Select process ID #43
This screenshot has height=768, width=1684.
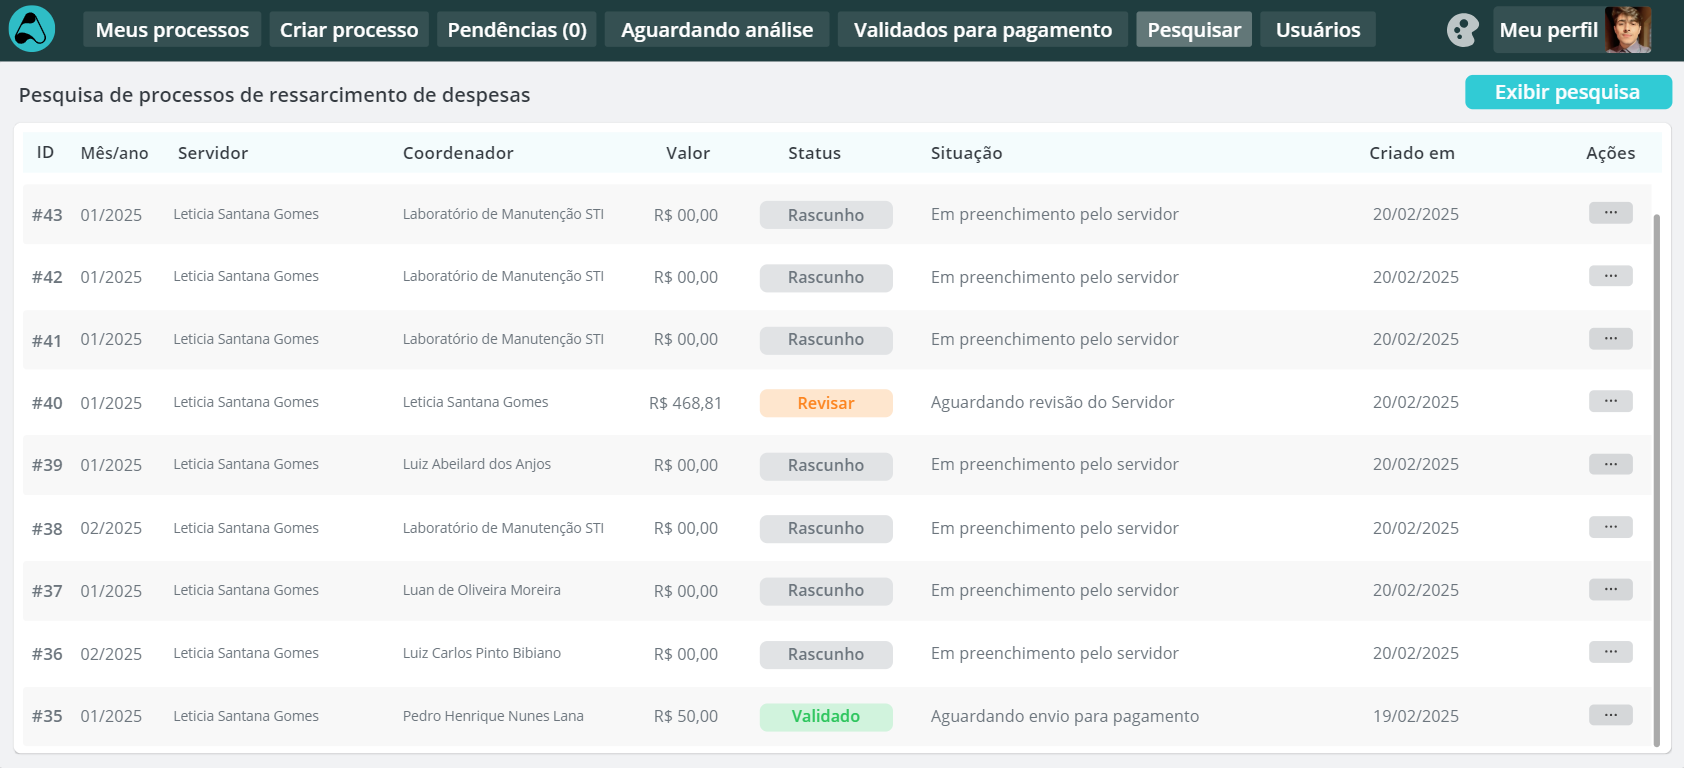click(x=47, y=215)
